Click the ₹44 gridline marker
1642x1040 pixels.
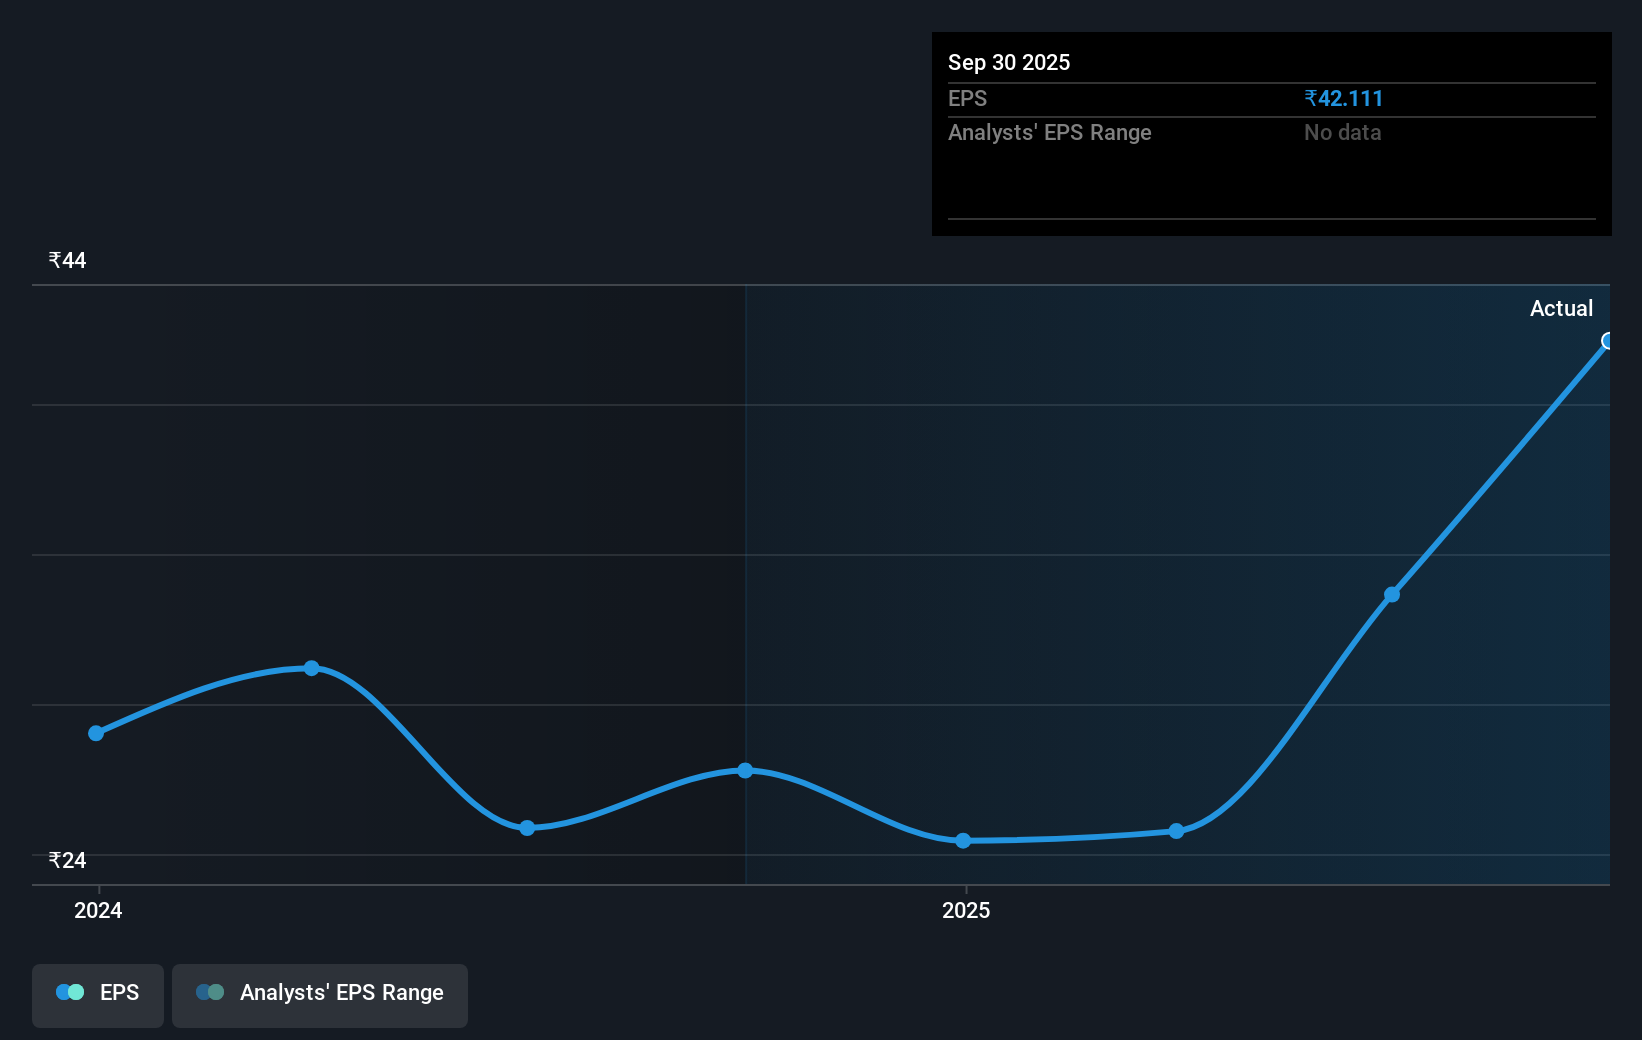tap(66, 259)
